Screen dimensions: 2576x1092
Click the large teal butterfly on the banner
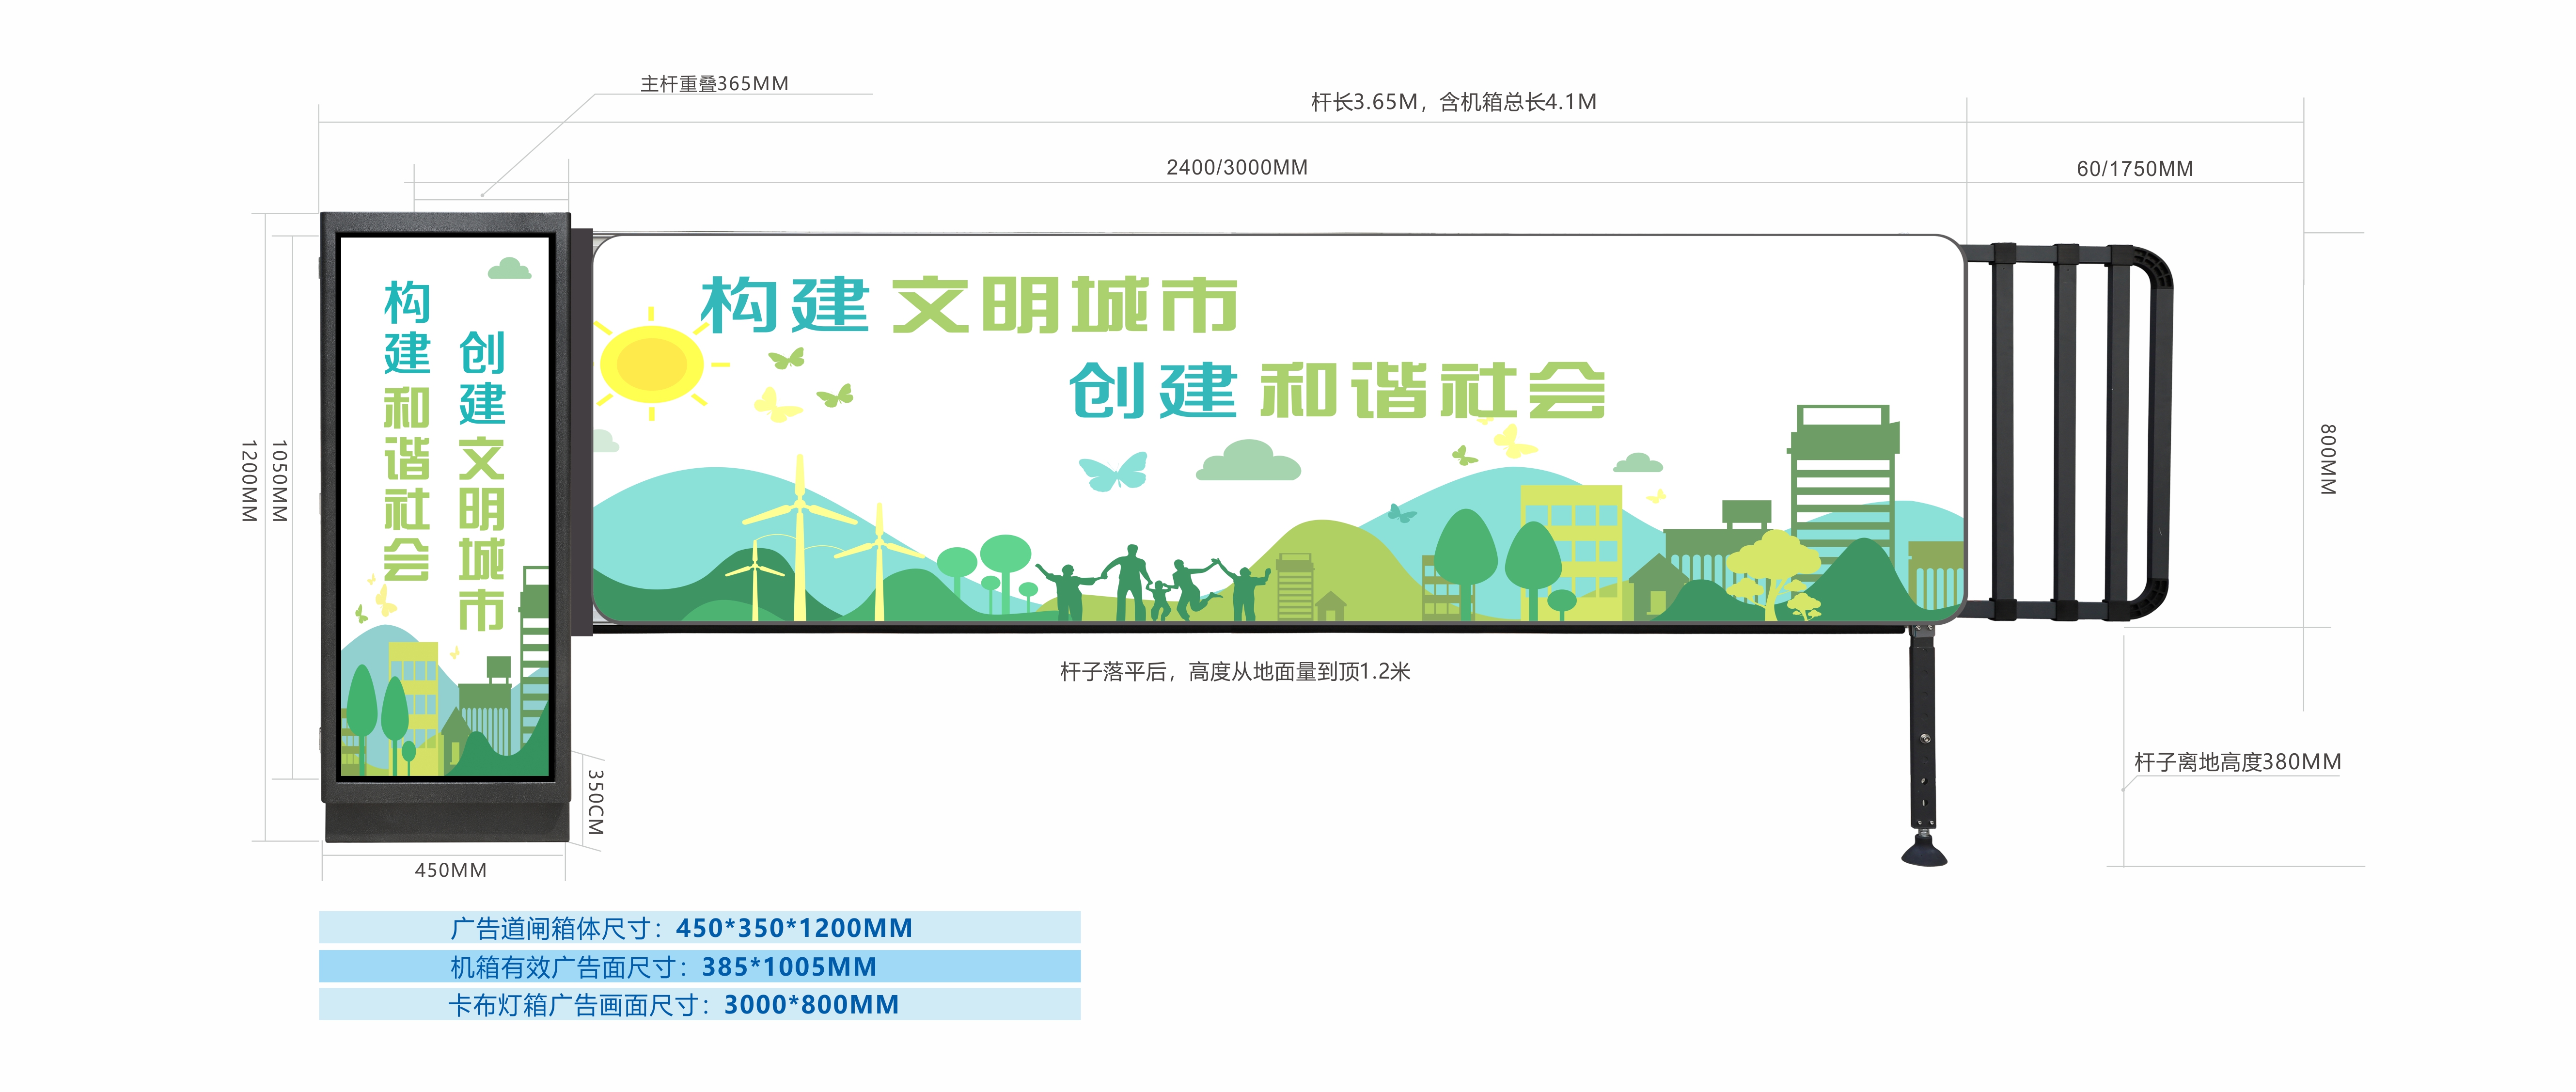click(1113, 471)
